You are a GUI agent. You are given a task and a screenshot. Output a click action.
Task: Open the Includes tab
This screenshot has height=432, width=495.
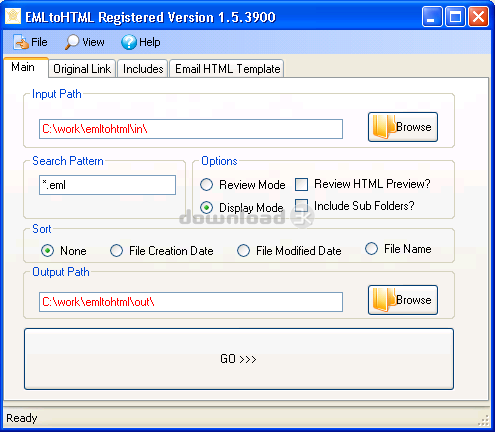(143, 69)
